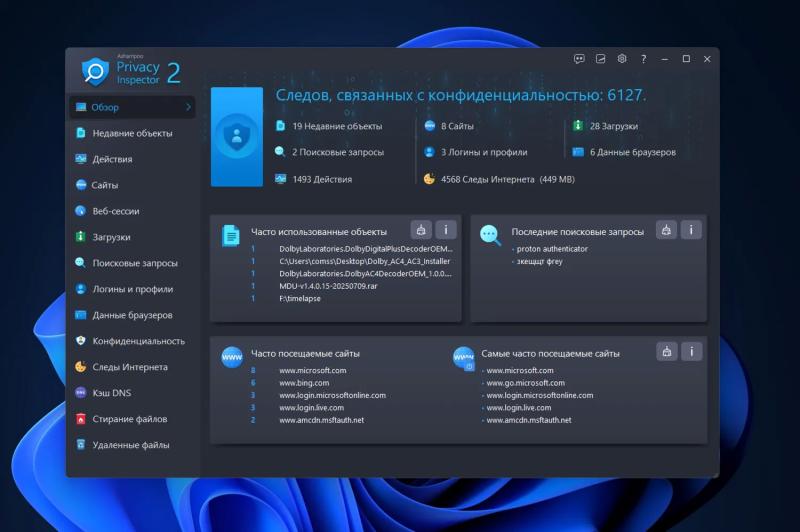800x532 pixels.
Task: Open Действия in the sidebar
Action: tap(133, 159)
